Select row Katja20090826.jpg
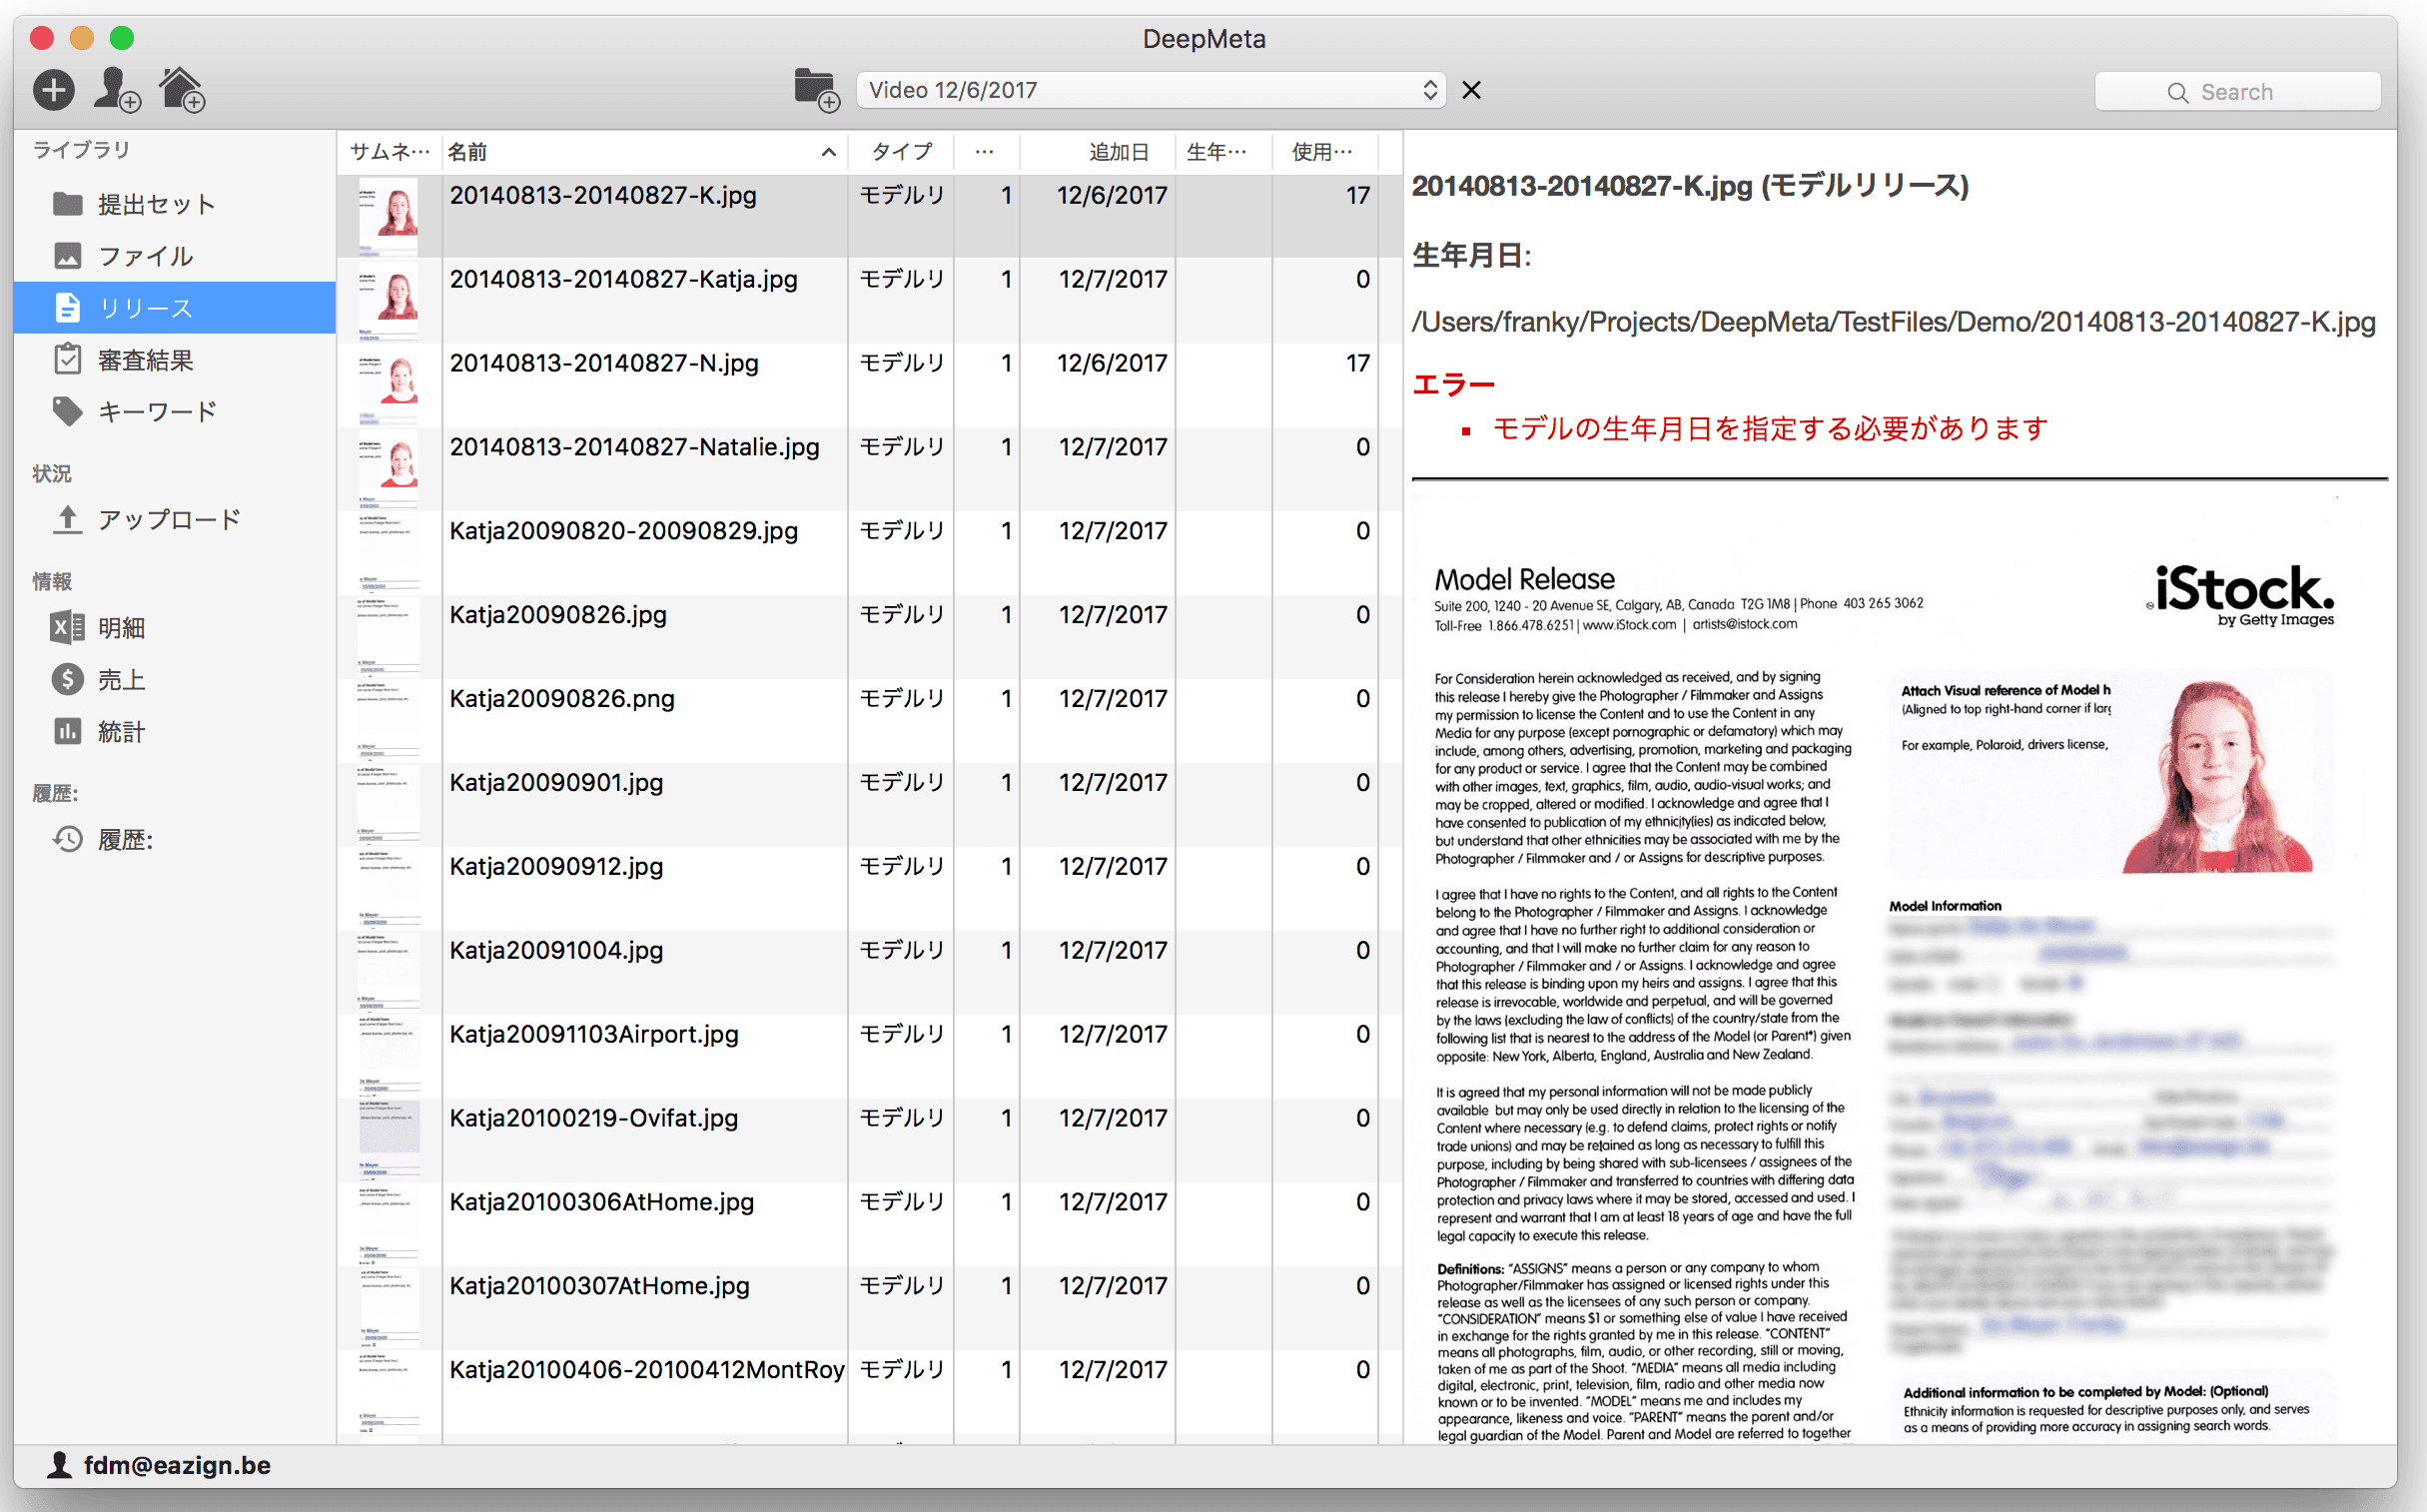The height and width of the screenshot is (1512, 2427). pyautogui.click(x=868, y=636)
